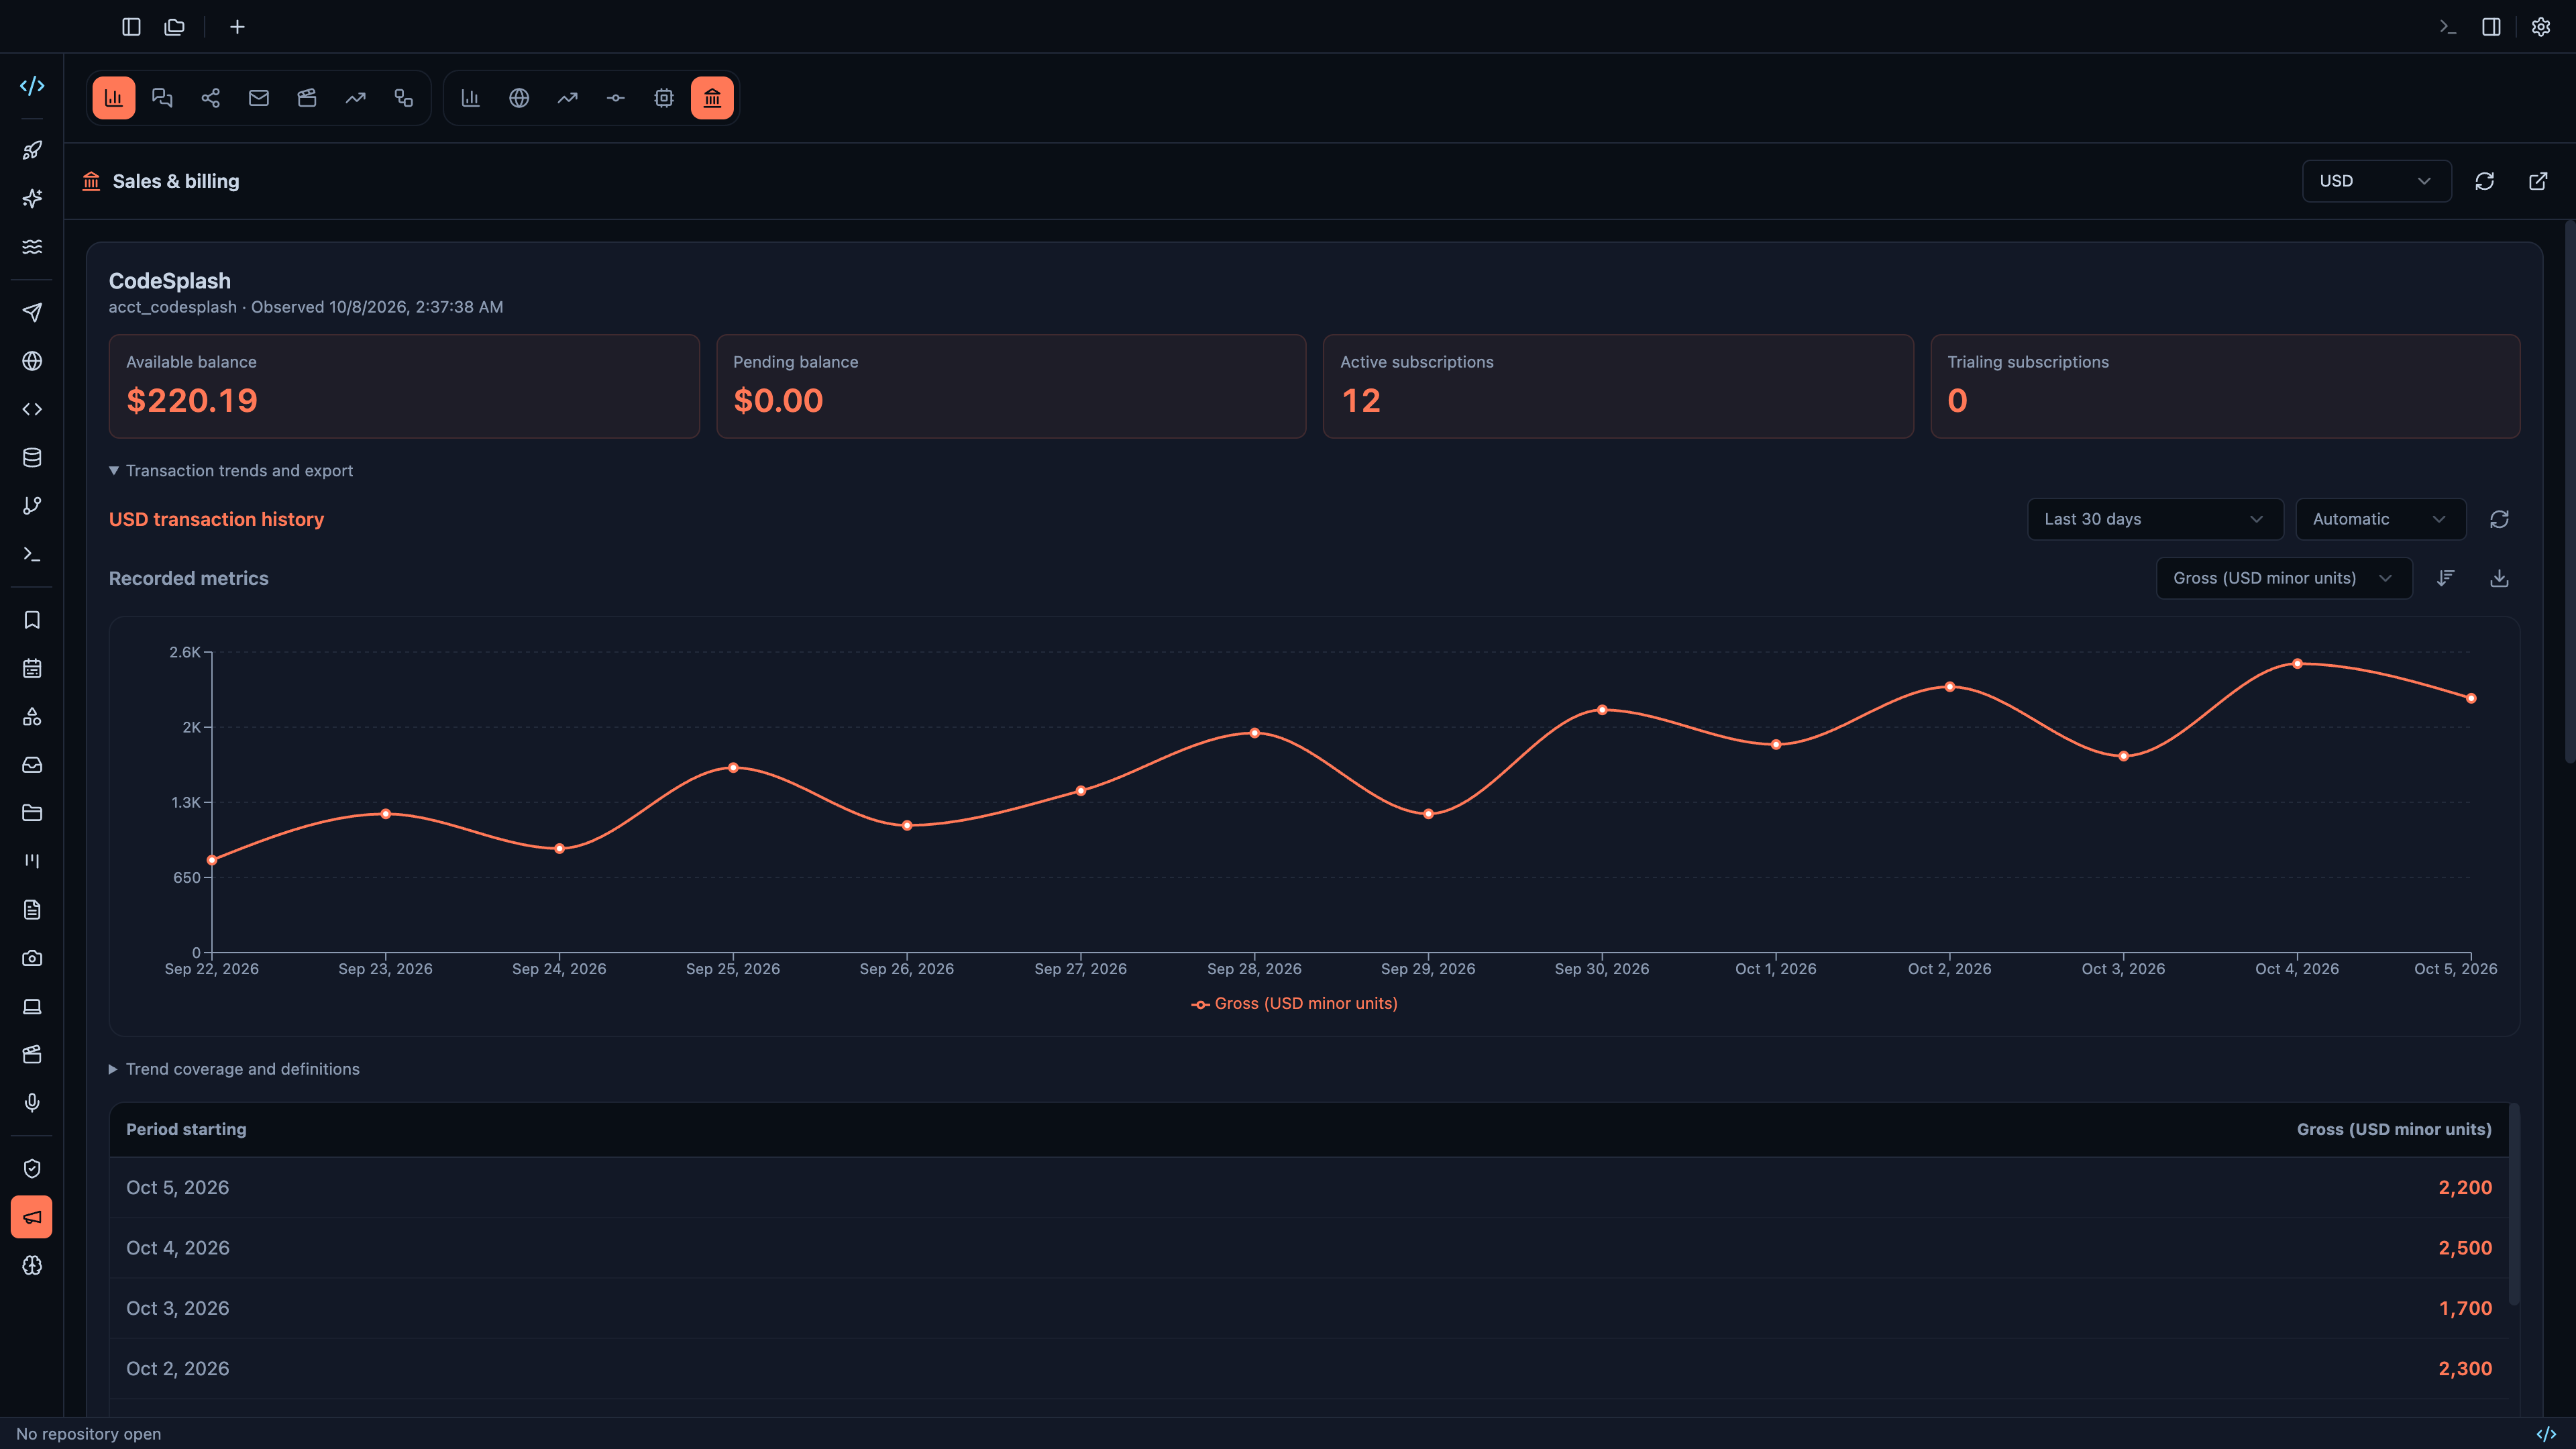Refresh the USD transaction history
The image size is (2576, 1449).
(x=2499, y=519)
